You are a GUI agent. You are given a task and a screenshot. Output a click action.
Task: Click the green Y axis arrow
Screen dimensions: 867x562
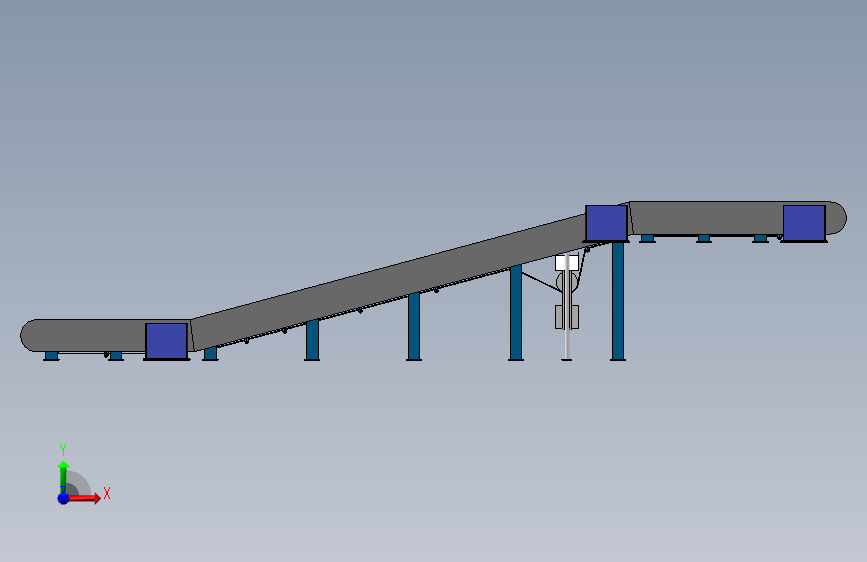click(63, 477)
